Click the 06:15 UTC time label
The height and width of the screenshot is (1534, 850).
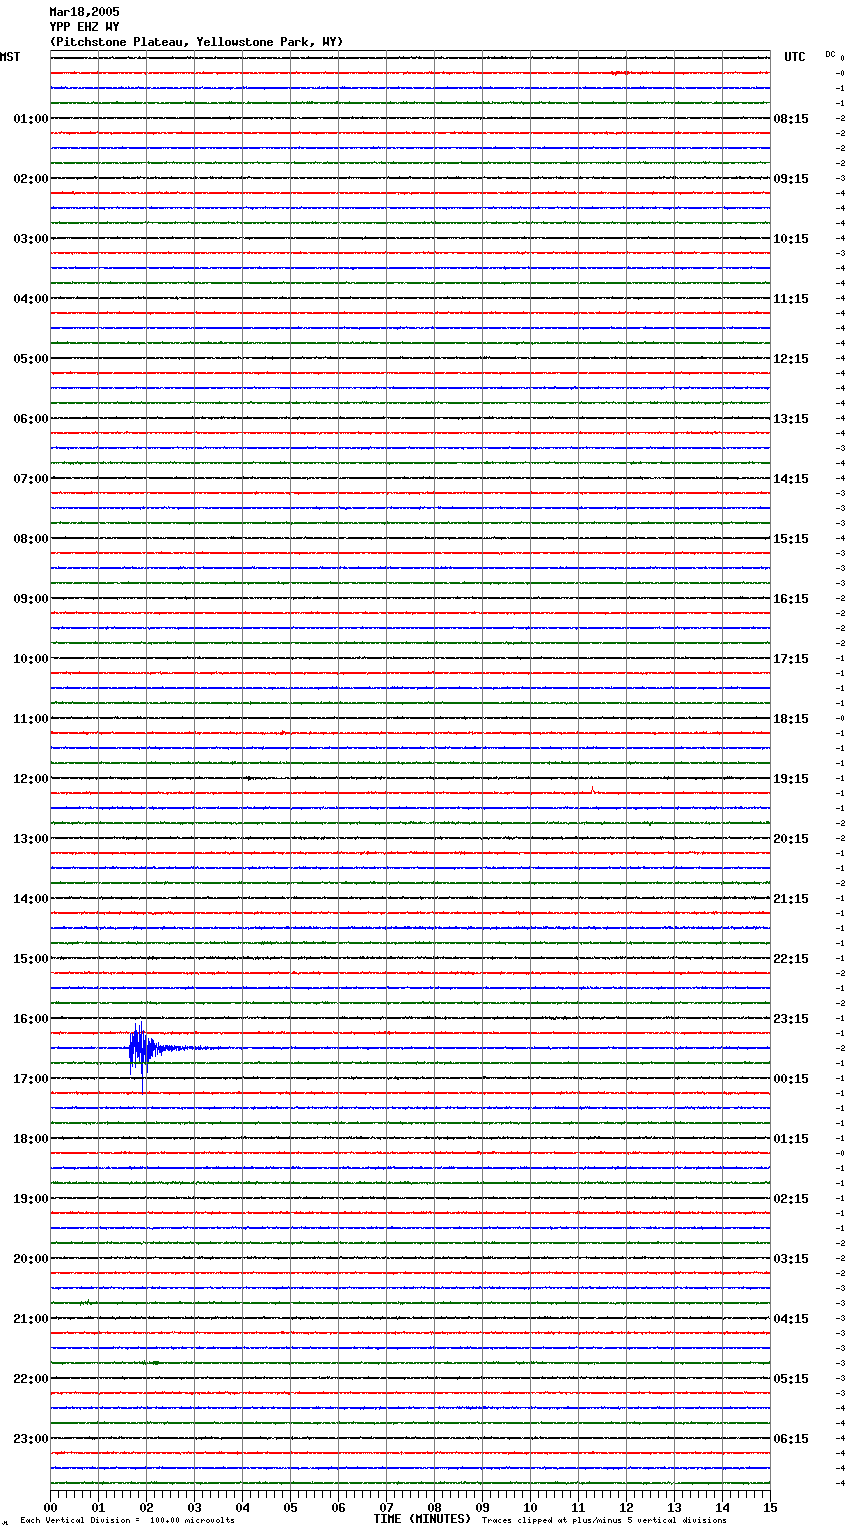[x=791, y=1439]
